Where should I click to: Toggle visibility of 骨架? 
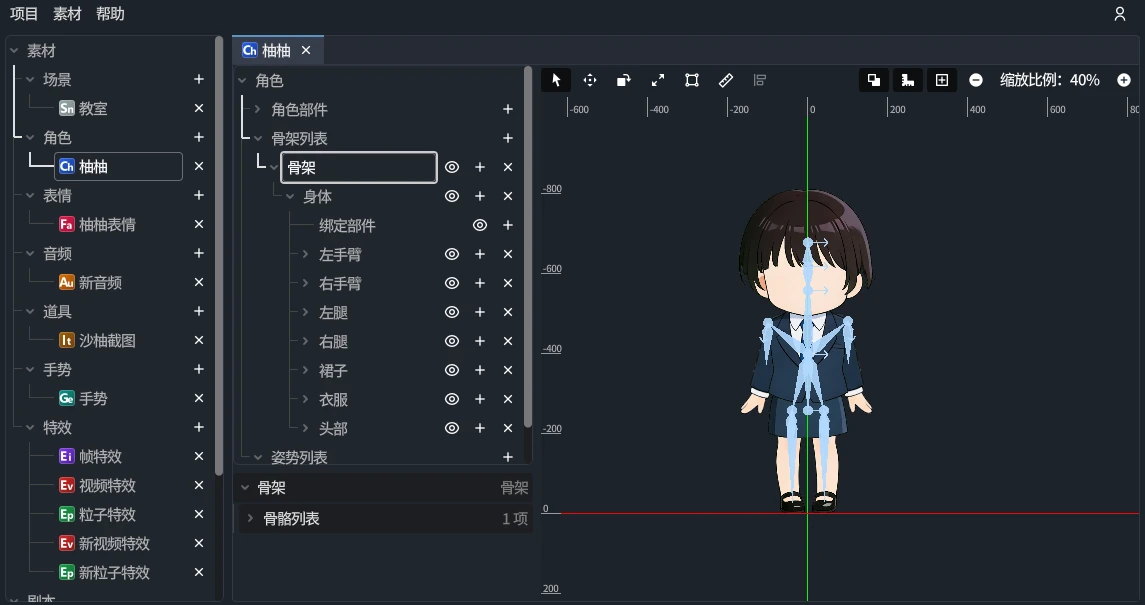[x=452, y=167]
